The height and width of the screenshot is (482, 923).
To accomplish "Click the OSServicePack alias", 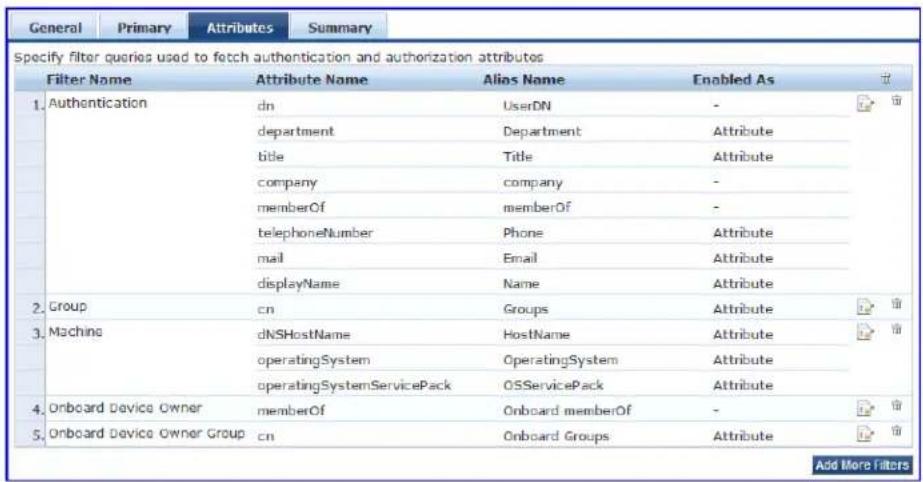I will 553,385.
